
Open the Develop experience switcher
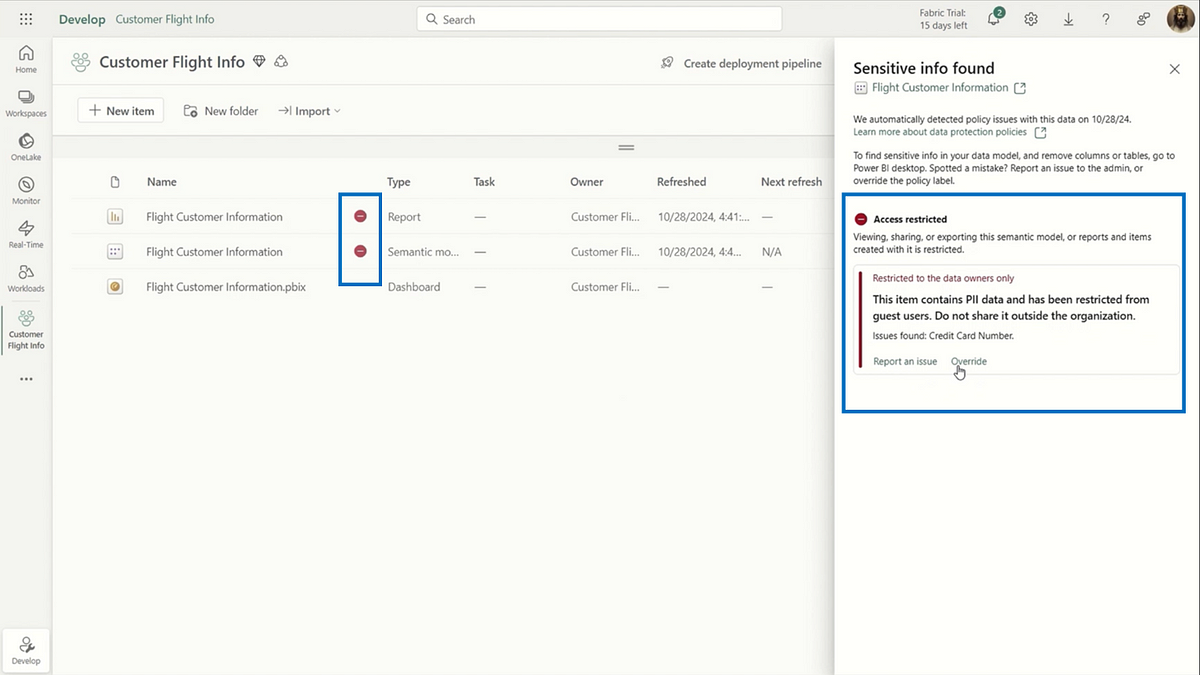click(26, 650)
